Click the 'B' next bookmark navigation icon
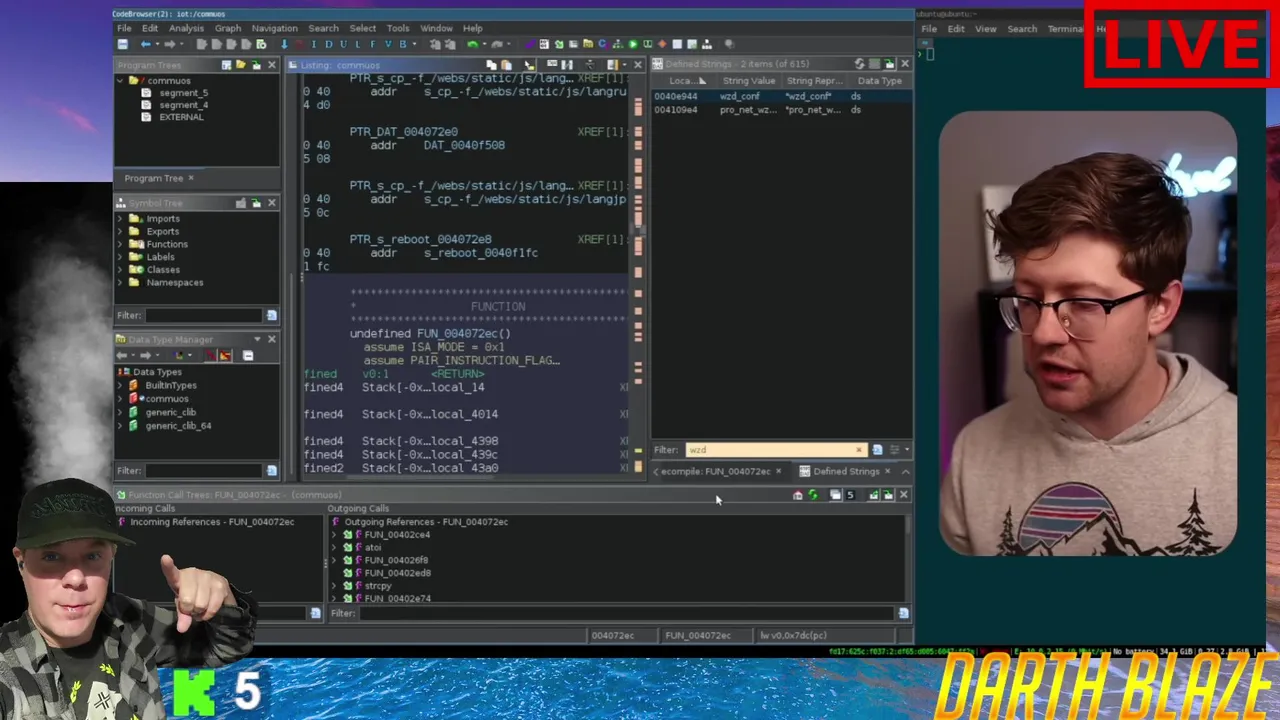 pos(402,44)
